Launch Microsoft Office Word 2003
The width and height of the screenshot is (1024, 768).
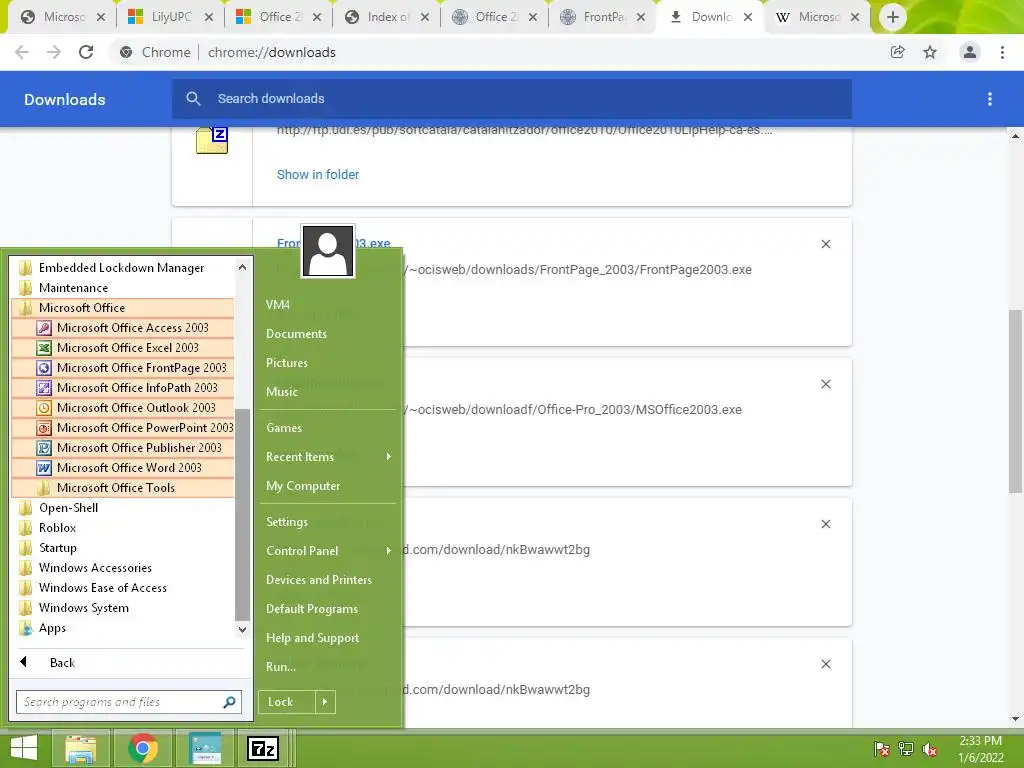click(123, 468)
